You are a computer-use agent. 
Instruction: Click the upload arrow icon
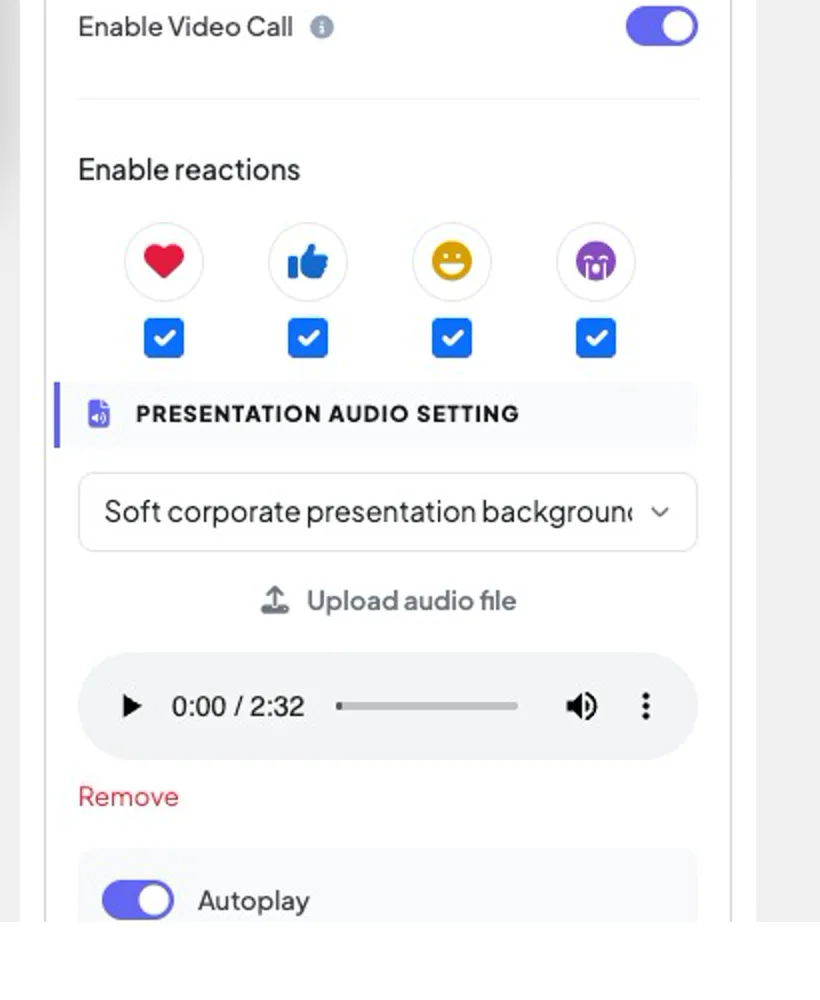(x=275, y=600)
